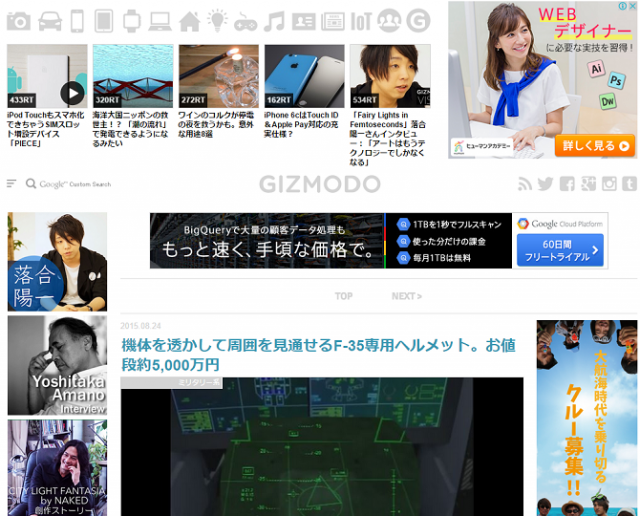Open the tablet category icon

click(x=104, y=21)
